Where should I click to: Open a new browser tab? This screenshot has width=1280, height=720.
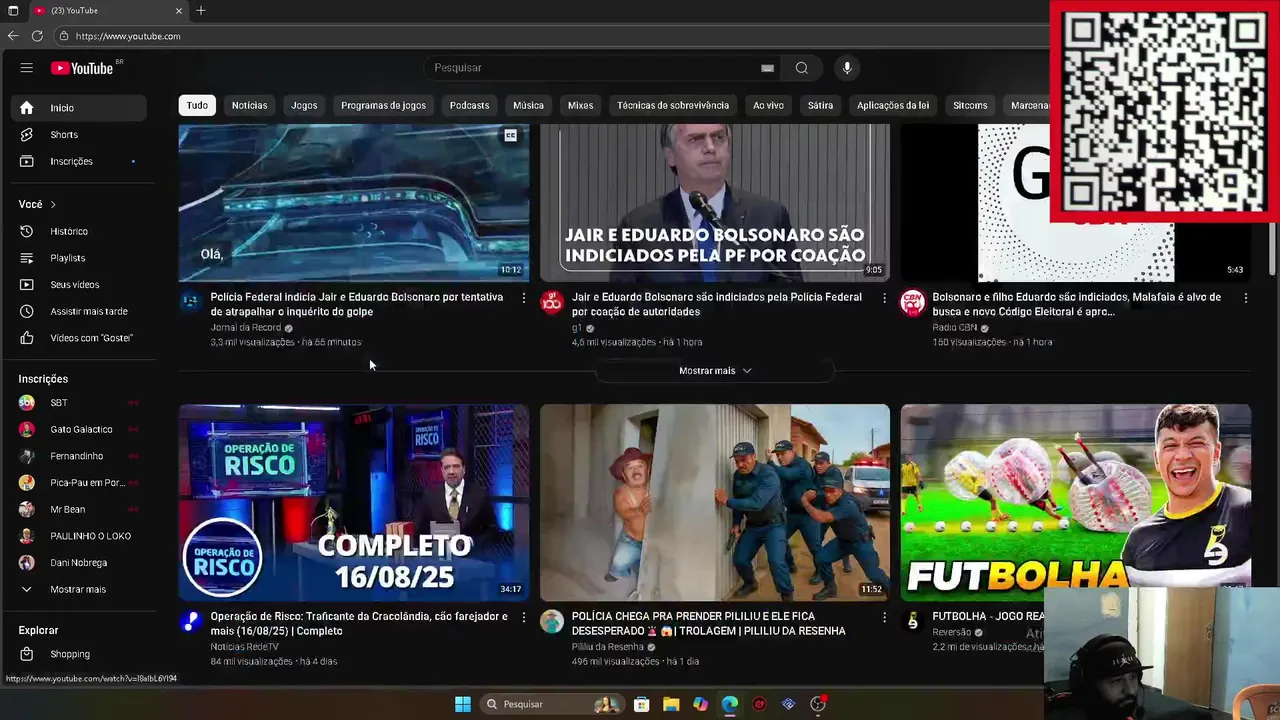[x=201, y=10]
